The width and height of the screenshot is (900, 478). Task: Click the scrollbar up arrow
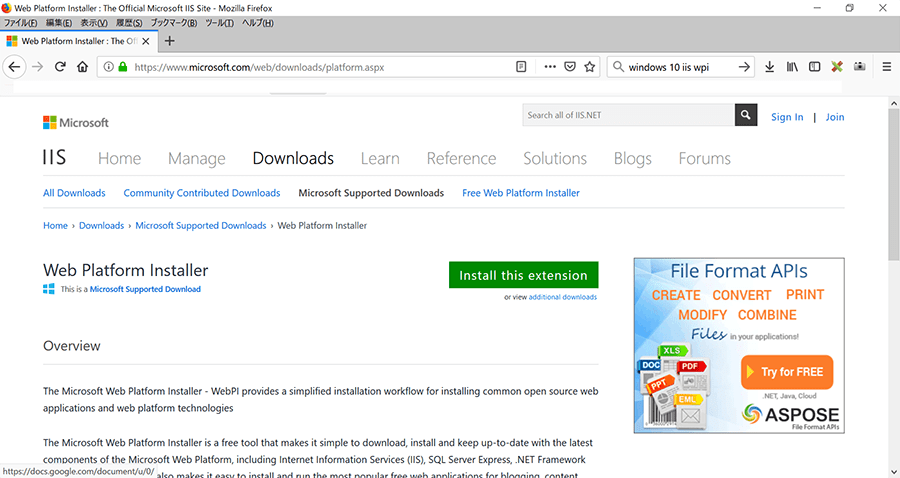pos(894,103)
